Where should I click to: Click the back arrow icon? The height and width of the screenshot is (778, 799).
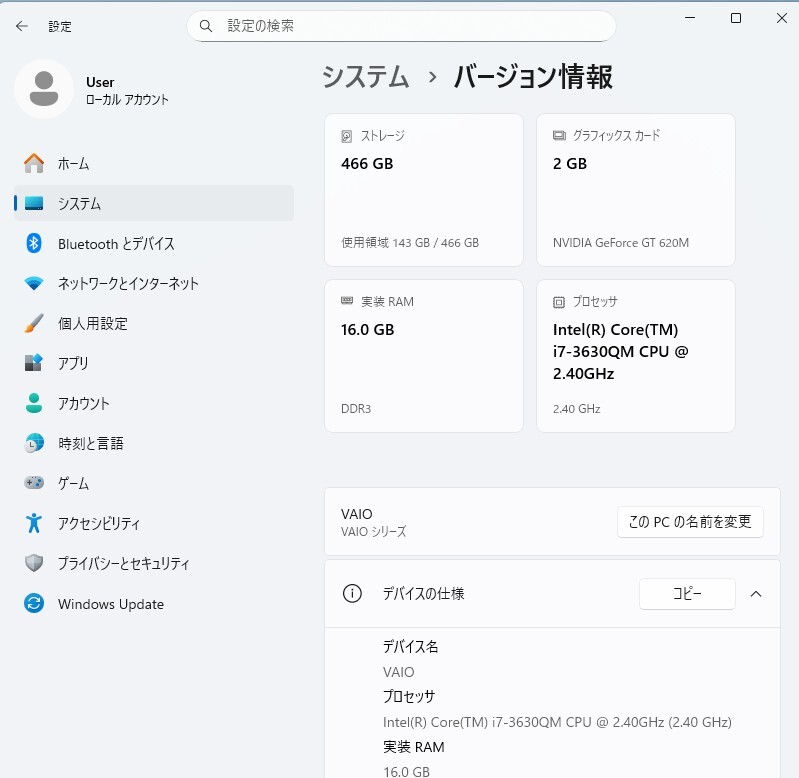[x=22, y=26]
